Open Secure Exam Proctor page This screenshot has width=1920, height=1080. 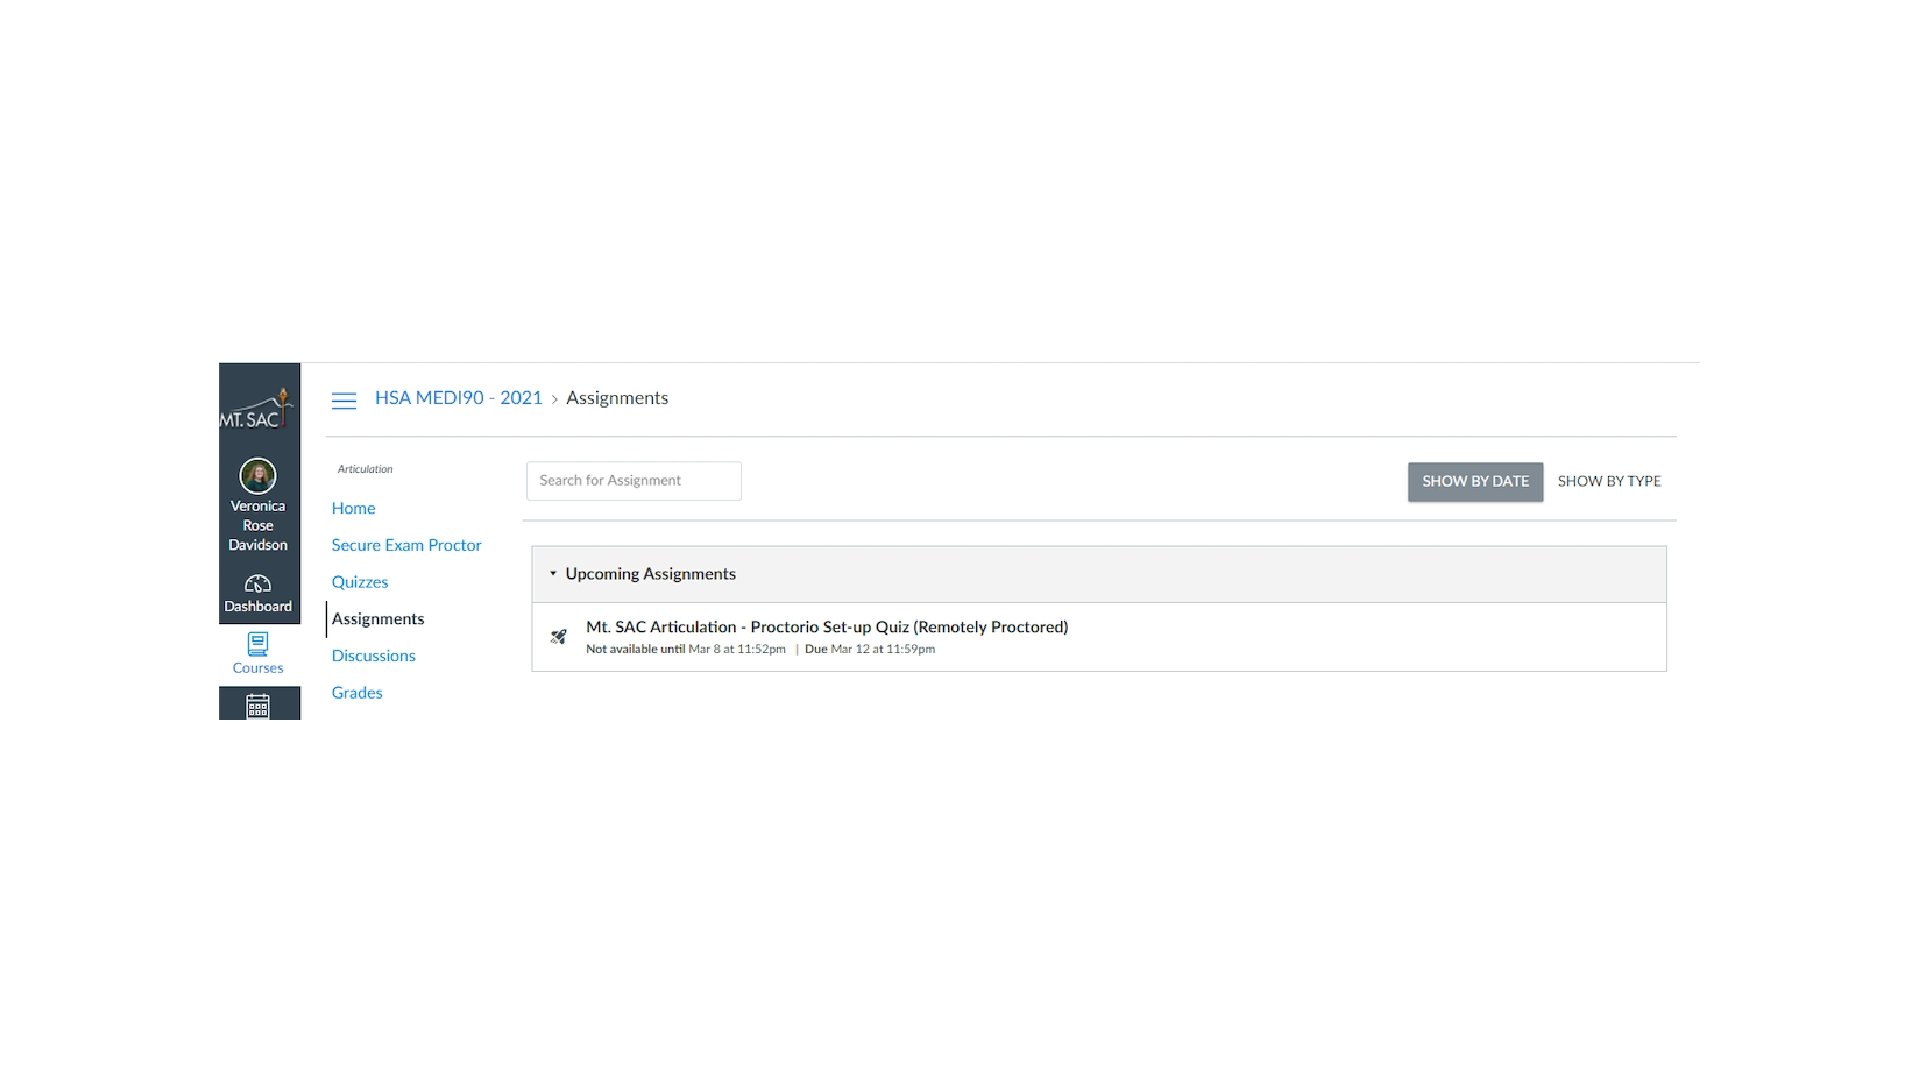[406, 545]
